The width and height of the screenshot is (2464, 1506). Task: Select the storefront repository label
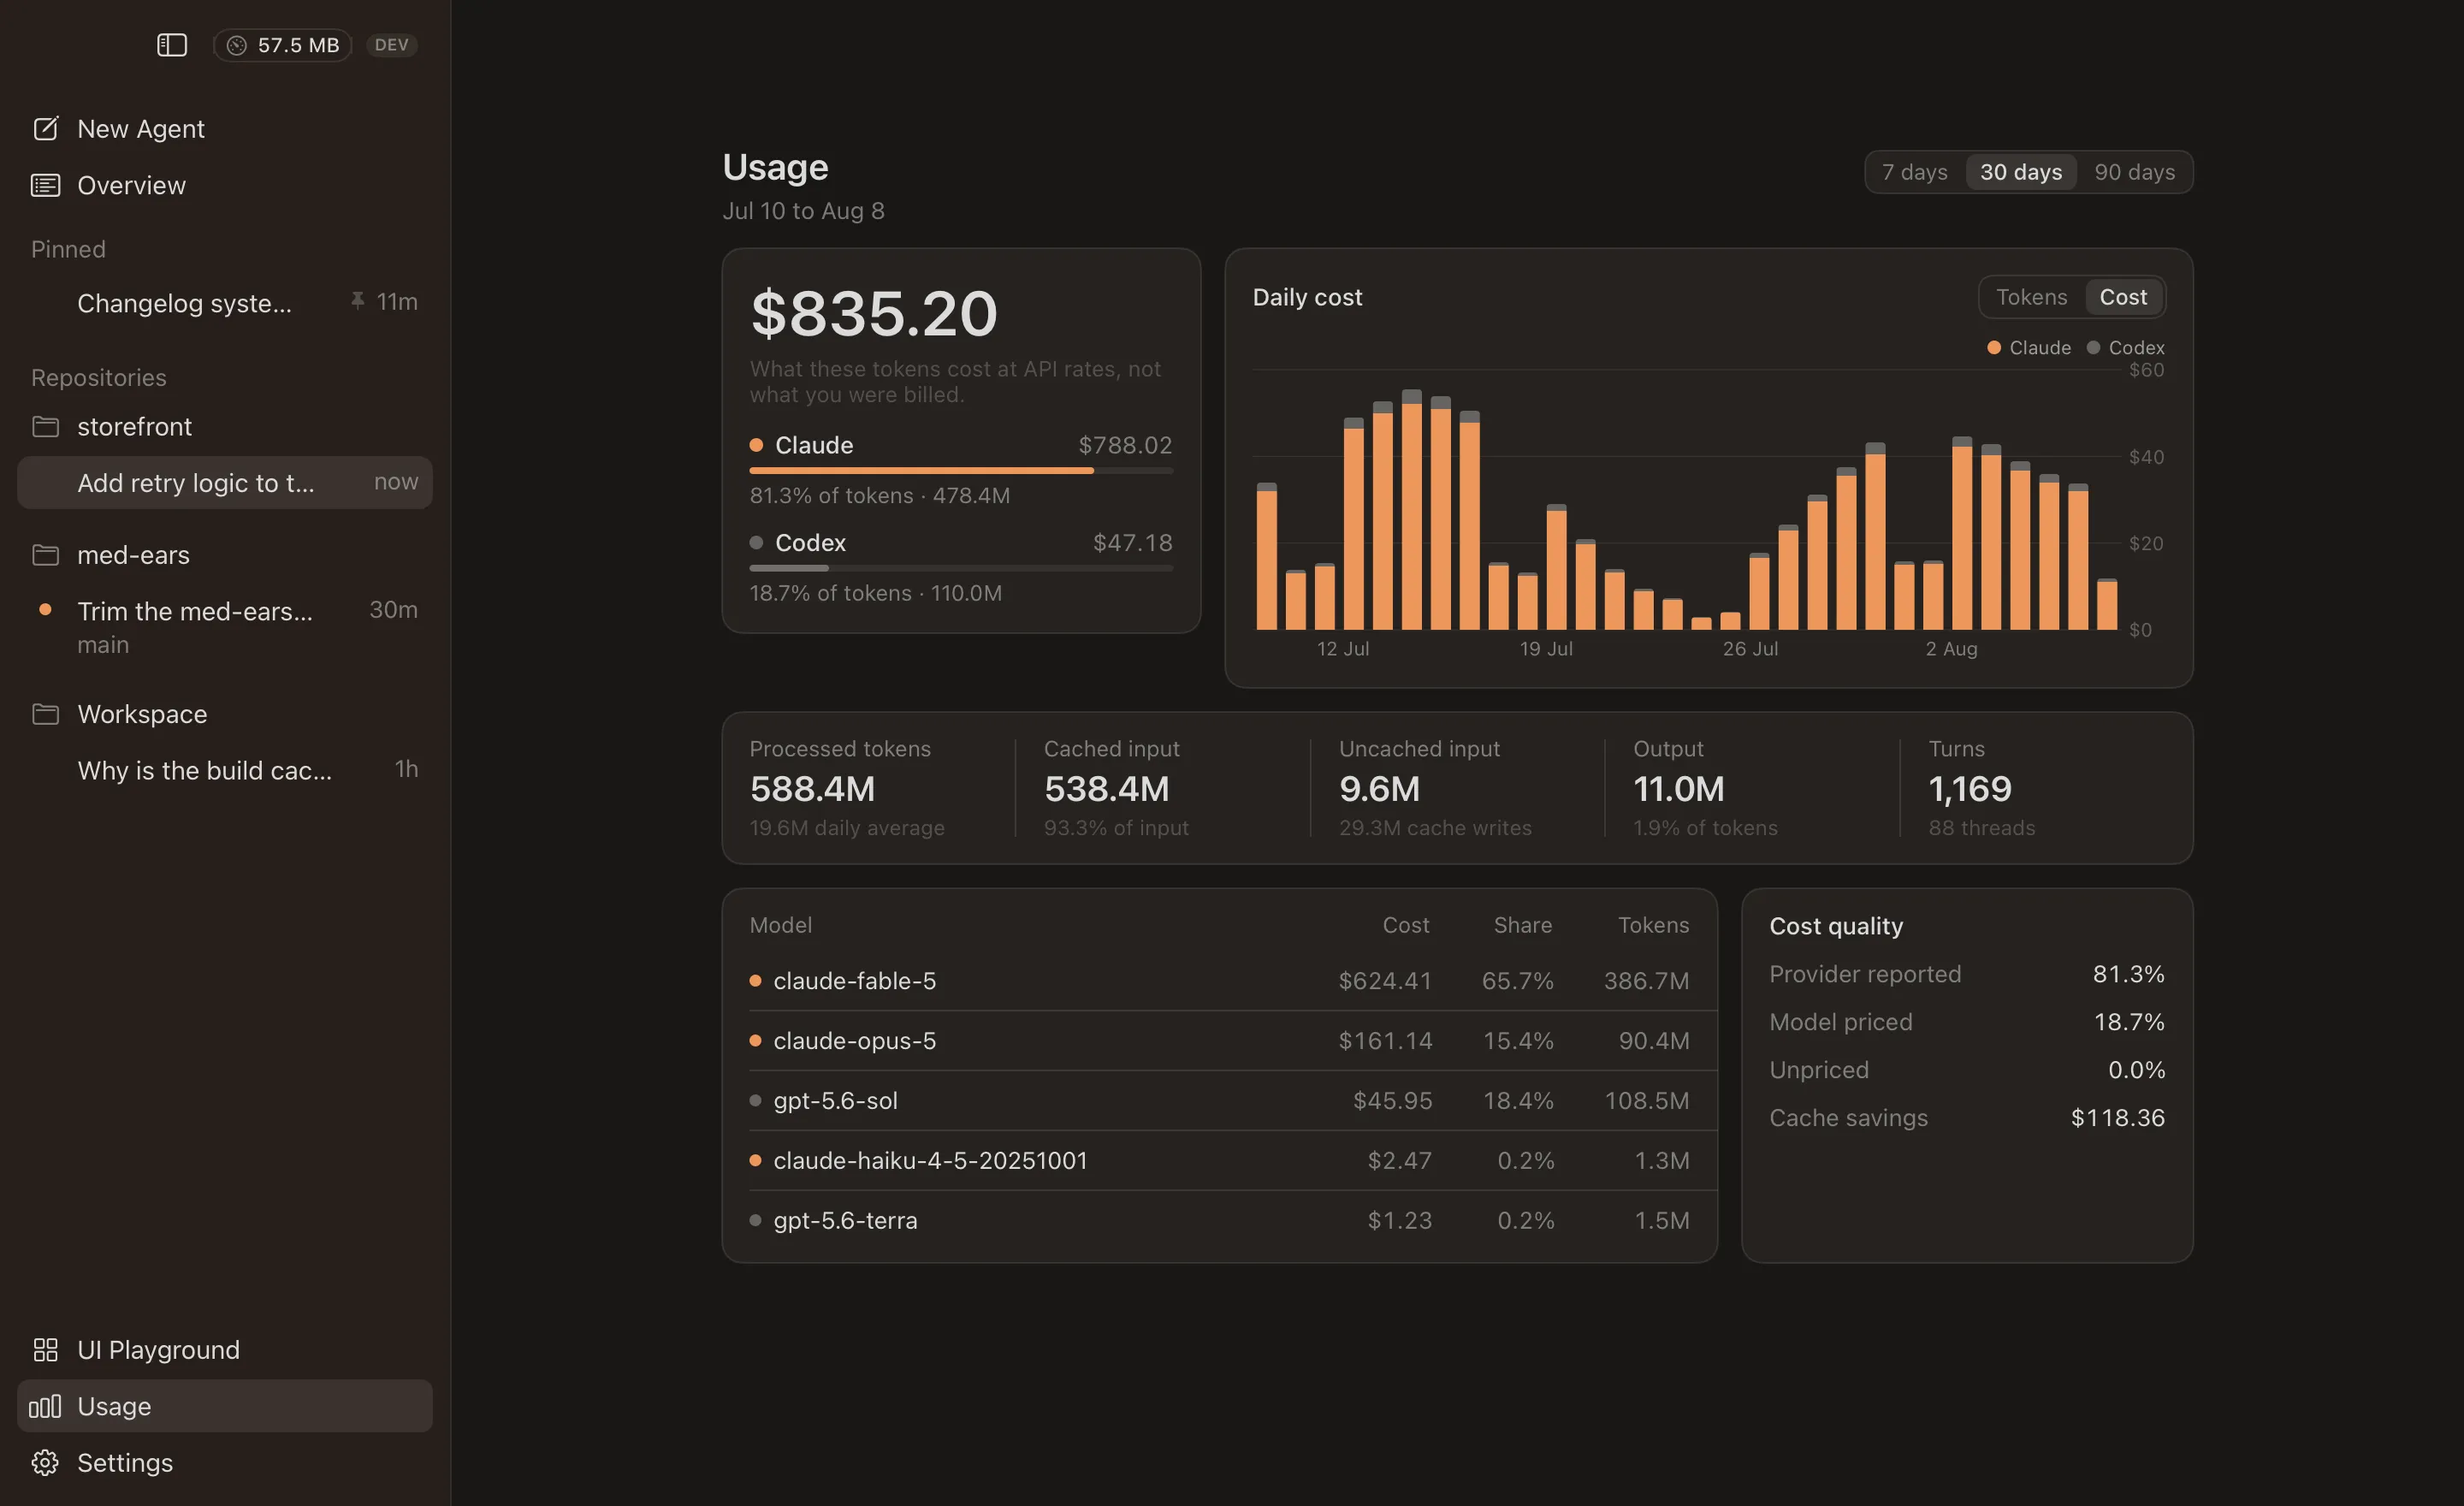coord(134,427)
